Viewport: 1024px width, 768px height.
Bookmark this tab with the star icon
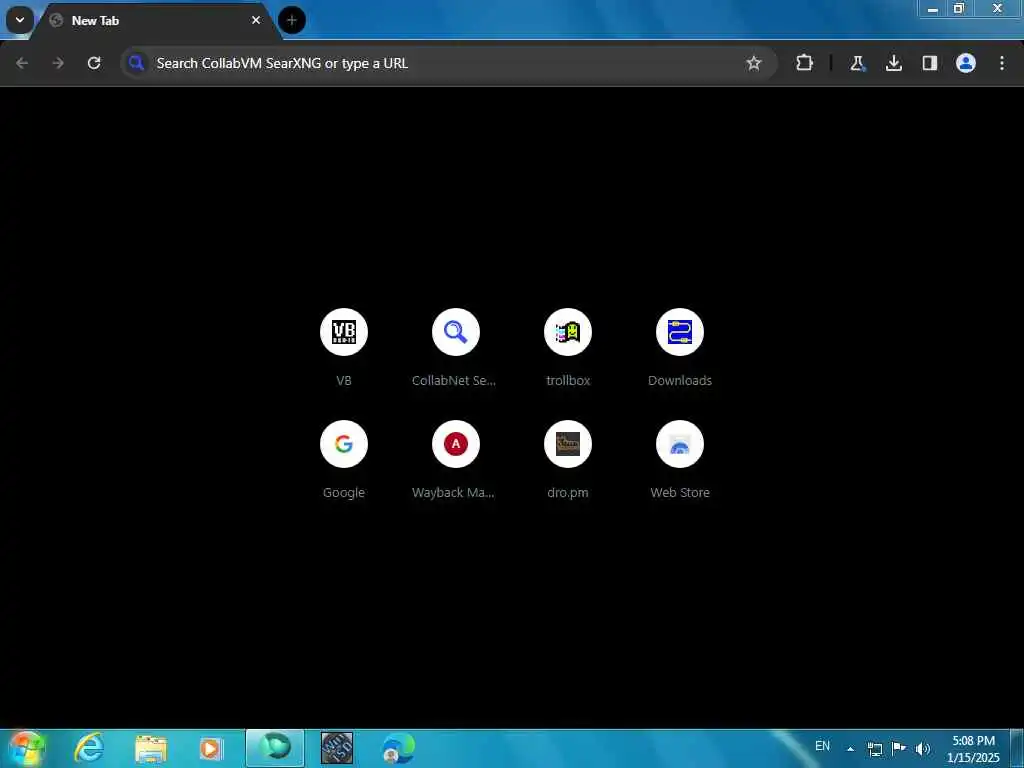754,63
